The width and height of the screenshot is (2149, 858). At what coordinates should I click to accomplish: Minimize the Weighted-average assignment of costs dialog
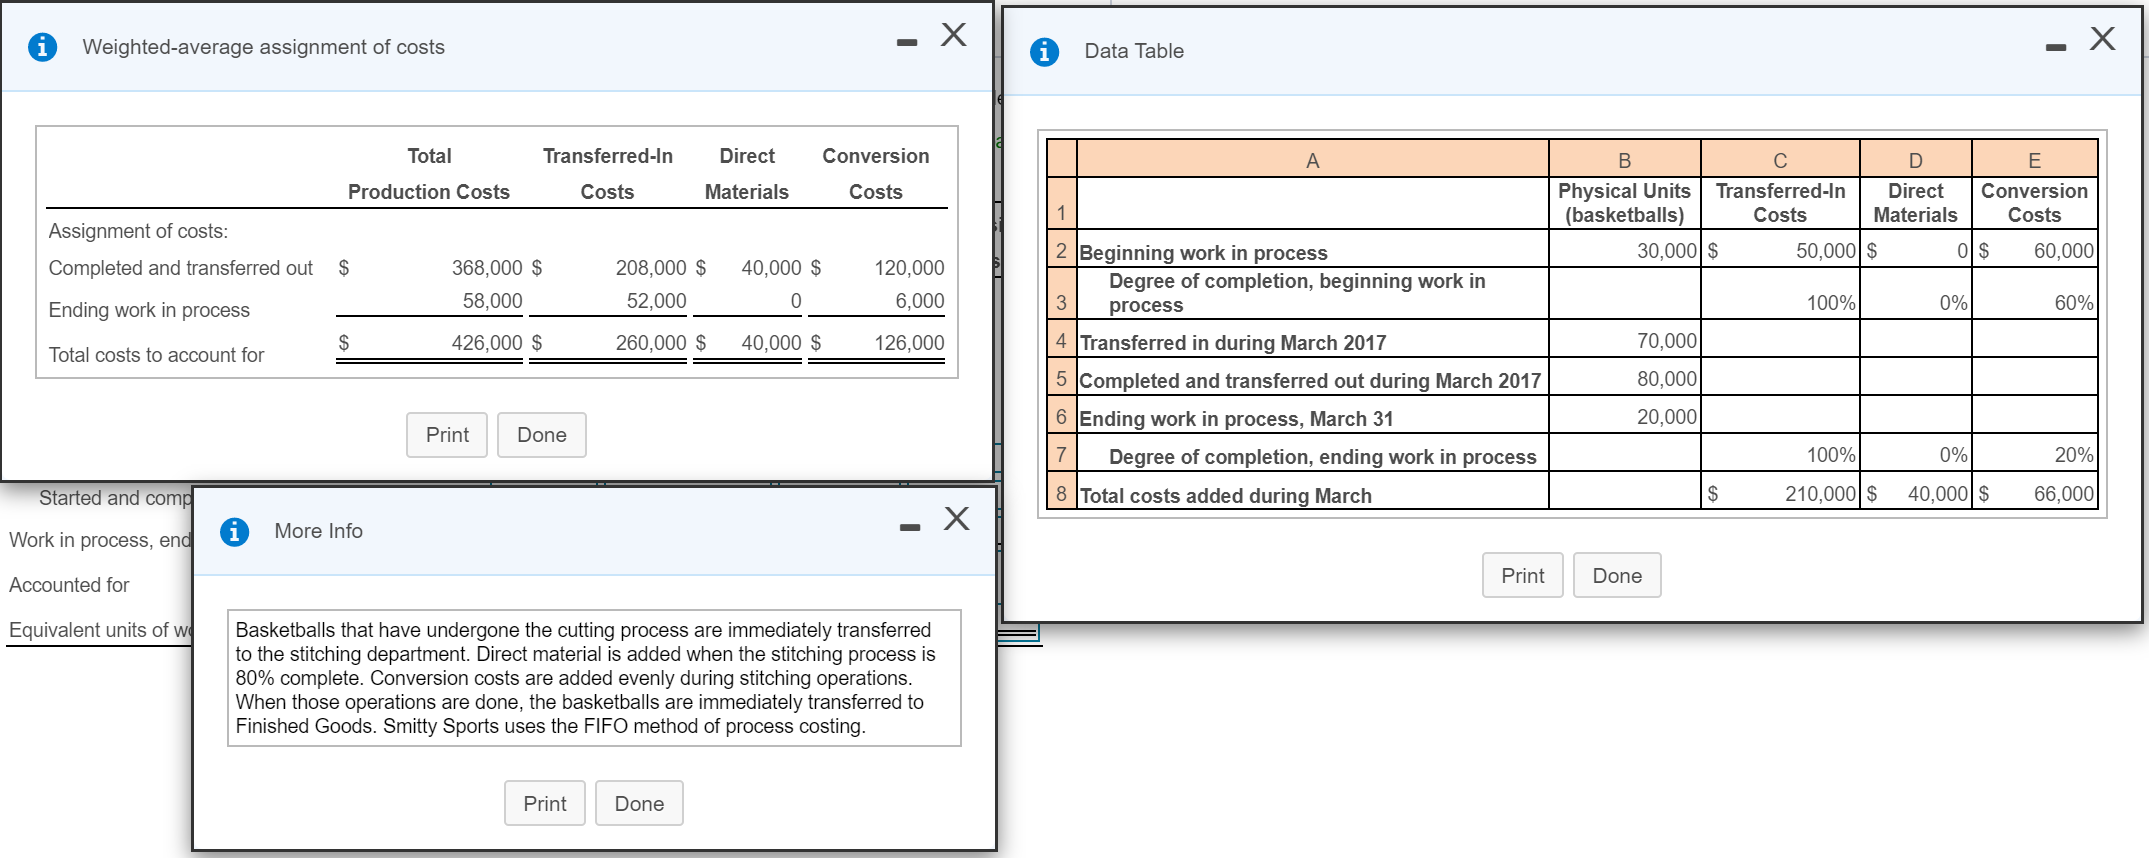coord(907,42)
